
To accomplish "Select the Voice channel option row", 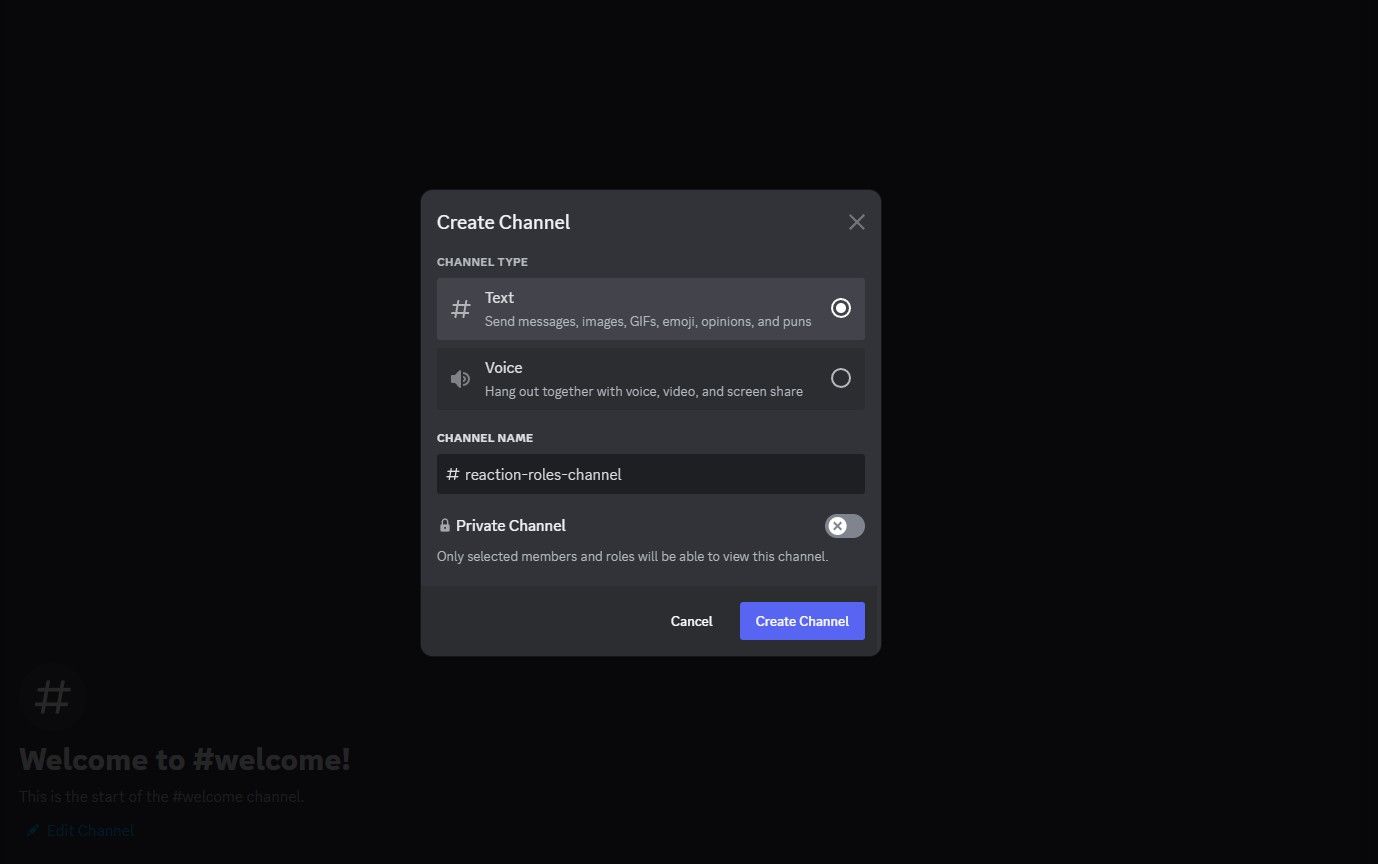I will pyautogui.click(x=650, y=378).
